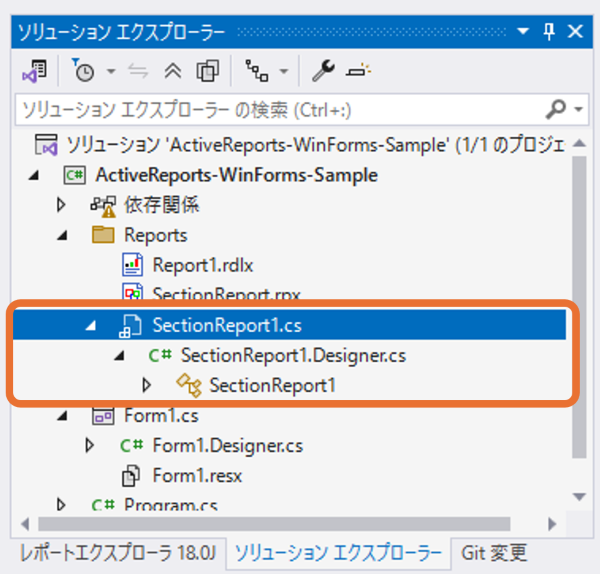600x574 pixels.
Task: Click horizontal scrollbar right arrow
Action: coord(552,524)
